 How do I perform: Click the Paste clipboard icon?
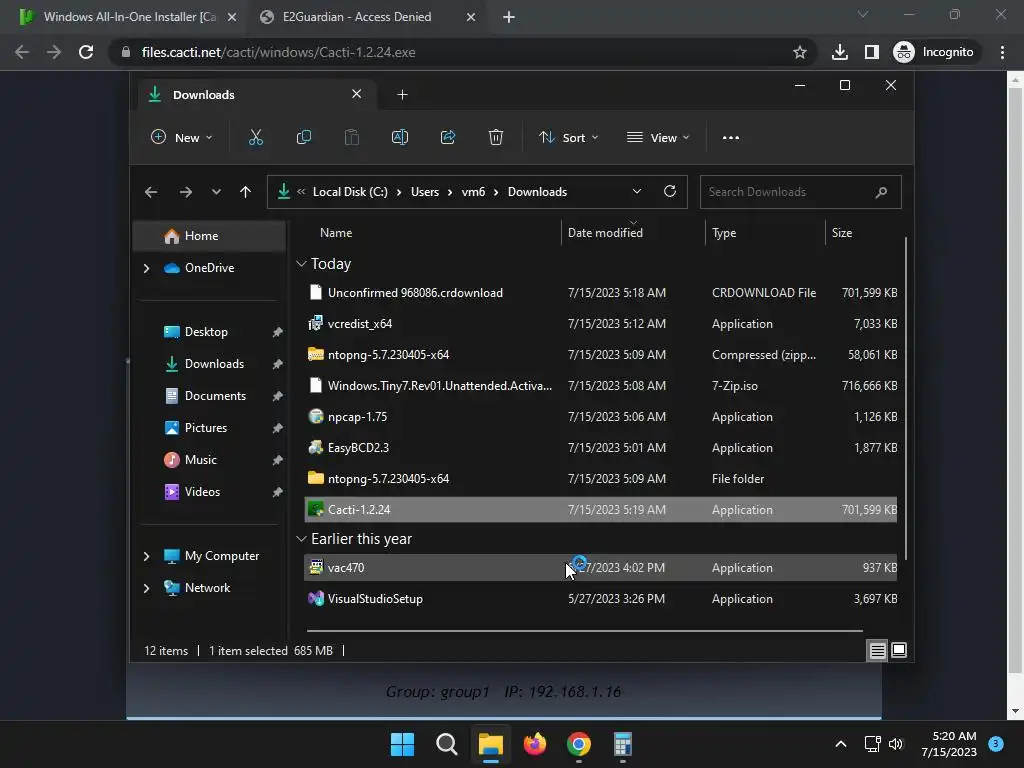tap(351, 138)
